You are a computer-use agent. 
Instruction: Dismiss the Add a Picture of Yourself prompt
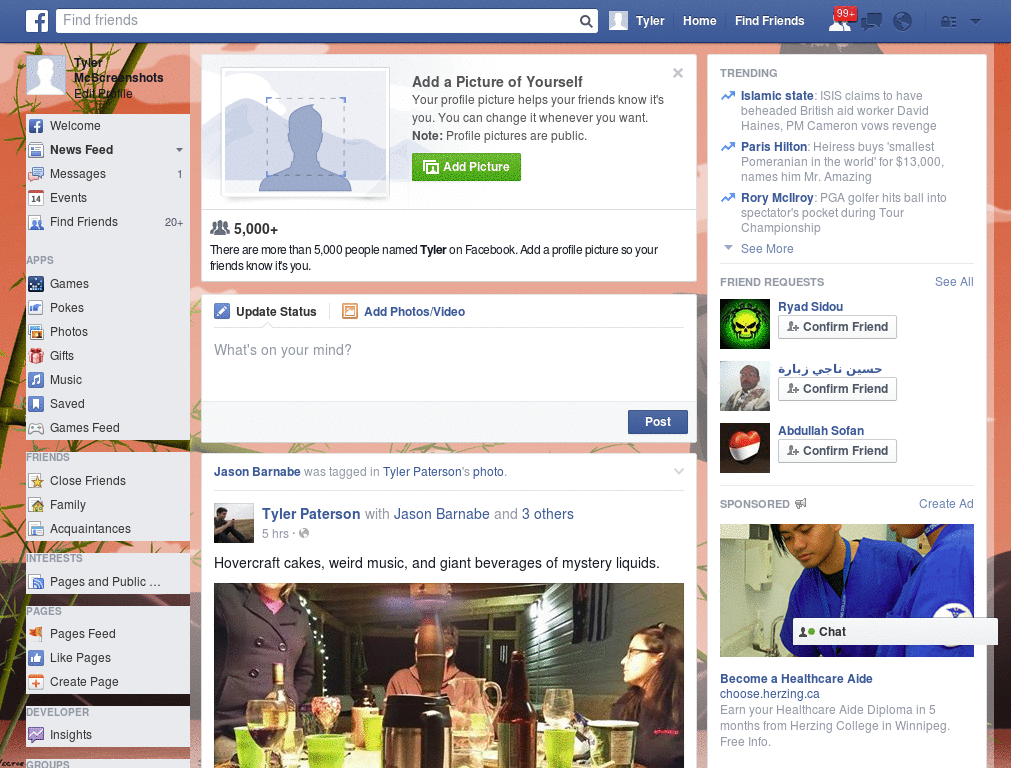pyautogui.click(x=678, y=72)
